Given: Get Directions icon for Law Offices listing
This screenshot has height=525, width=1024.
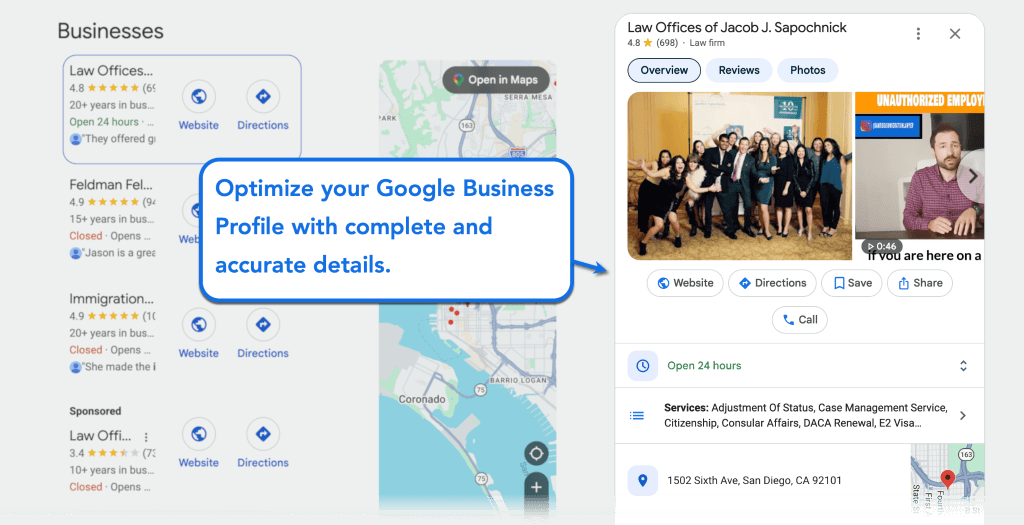Looking at the screenshot, I should (263, 97).
